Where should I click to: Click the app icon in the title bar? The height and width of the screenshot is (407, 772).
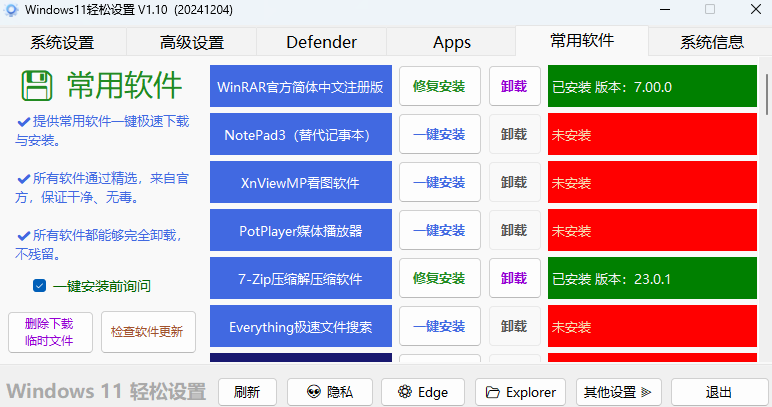click(11, 10)
